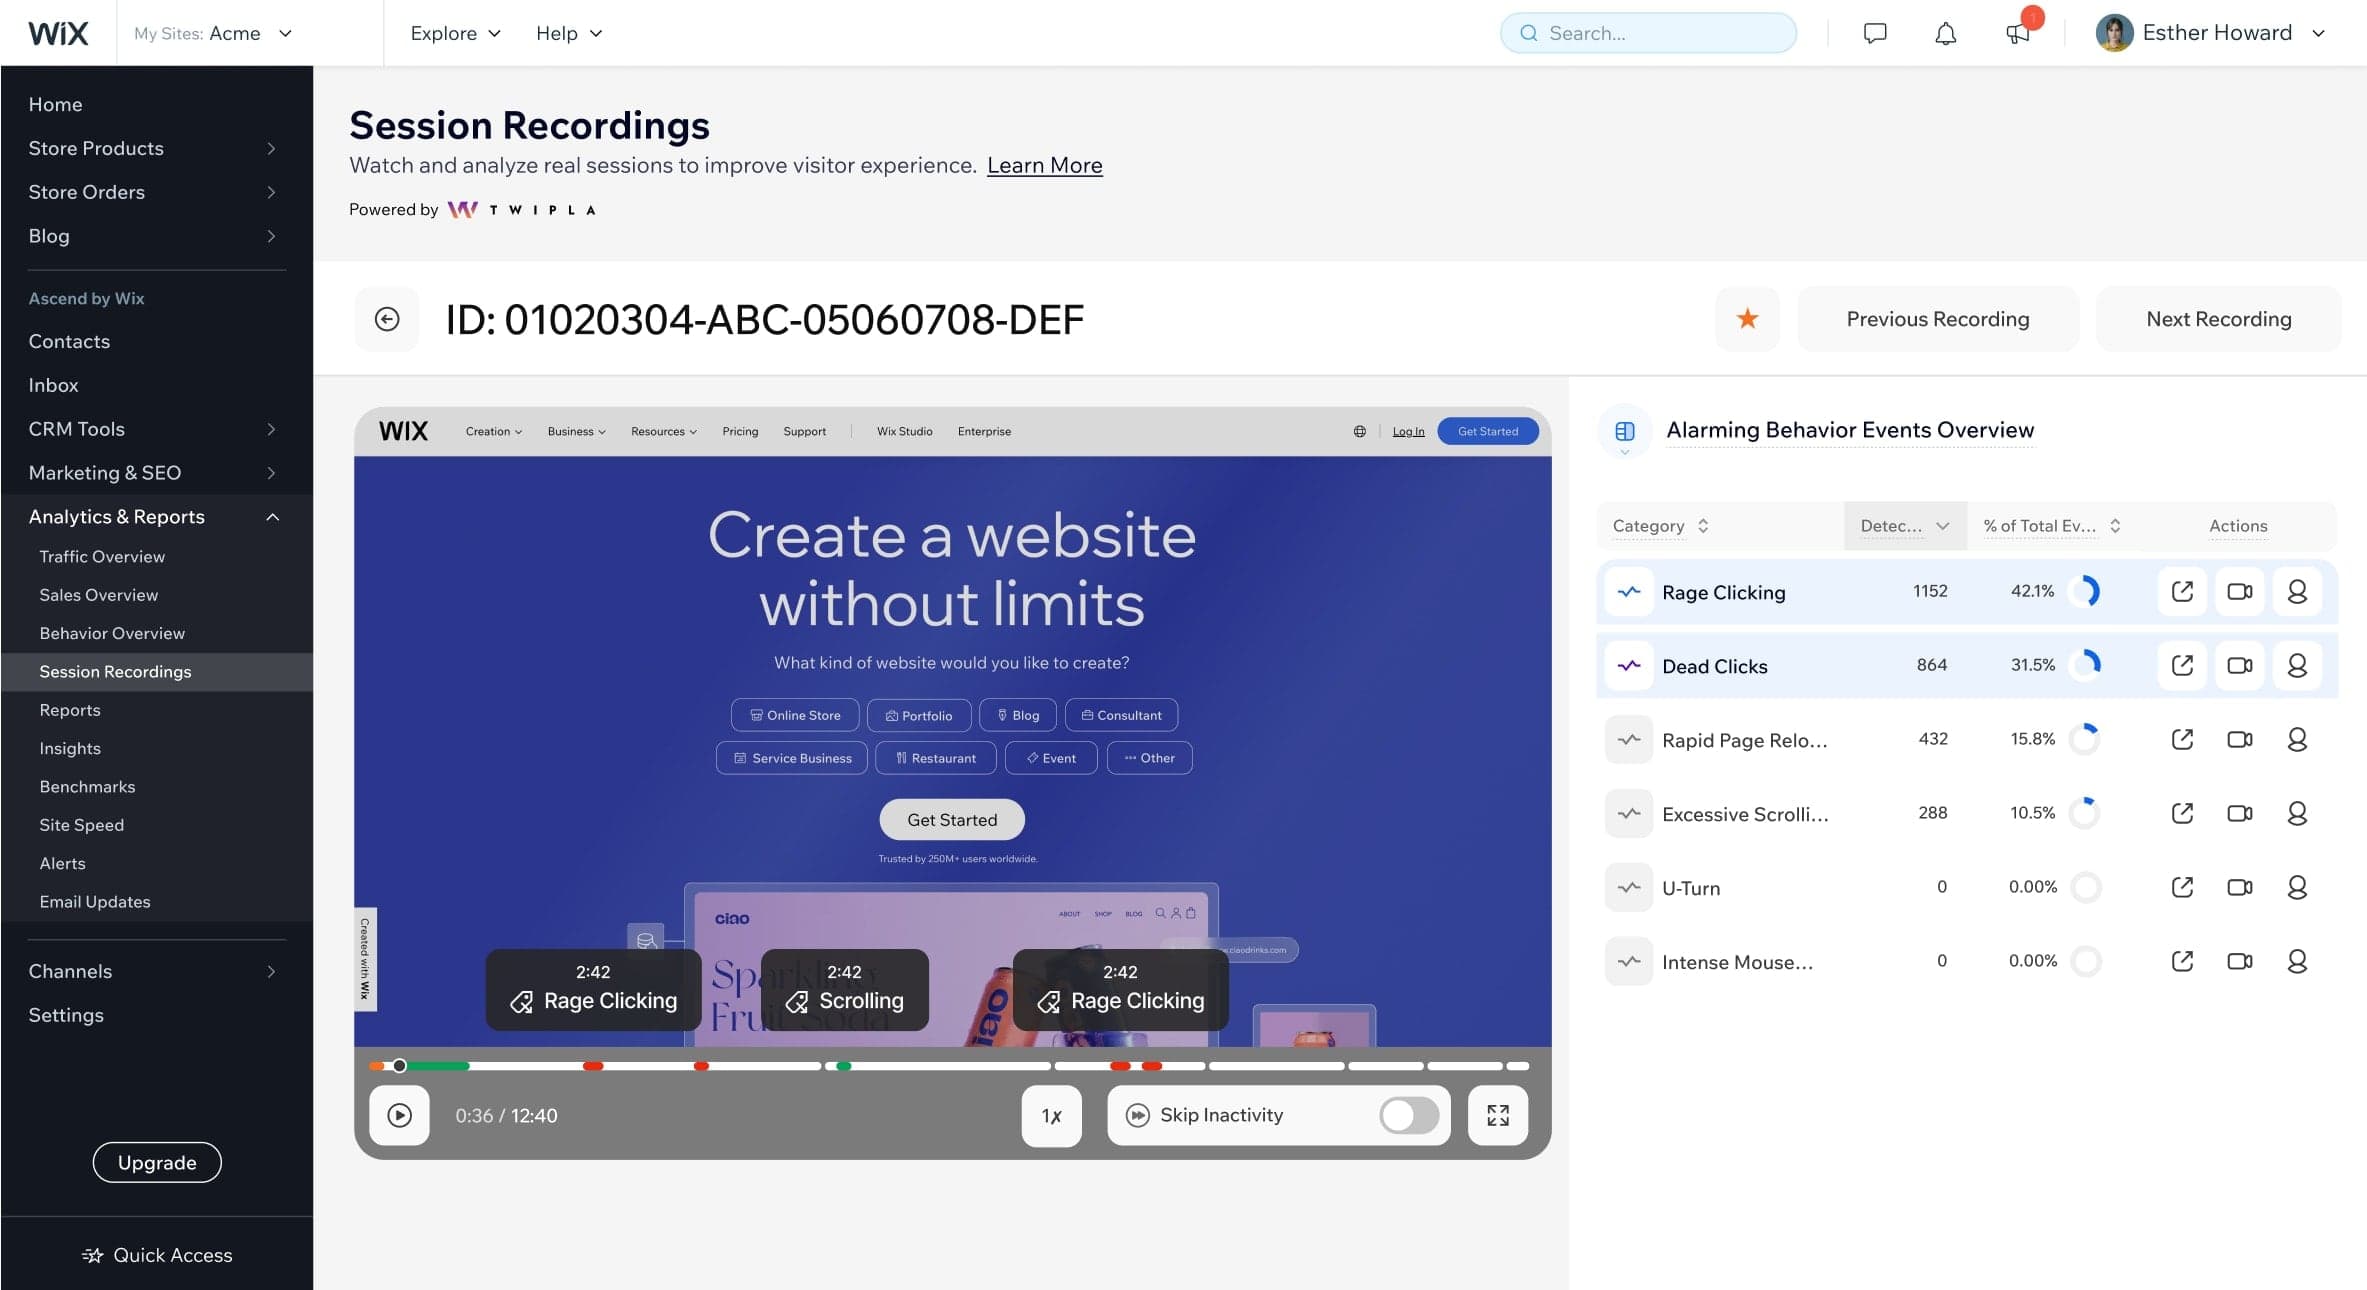The height and width of the screenshot is (1290, 2367).
Task: Open the notifications bell icon
Action: point(1945,34)
